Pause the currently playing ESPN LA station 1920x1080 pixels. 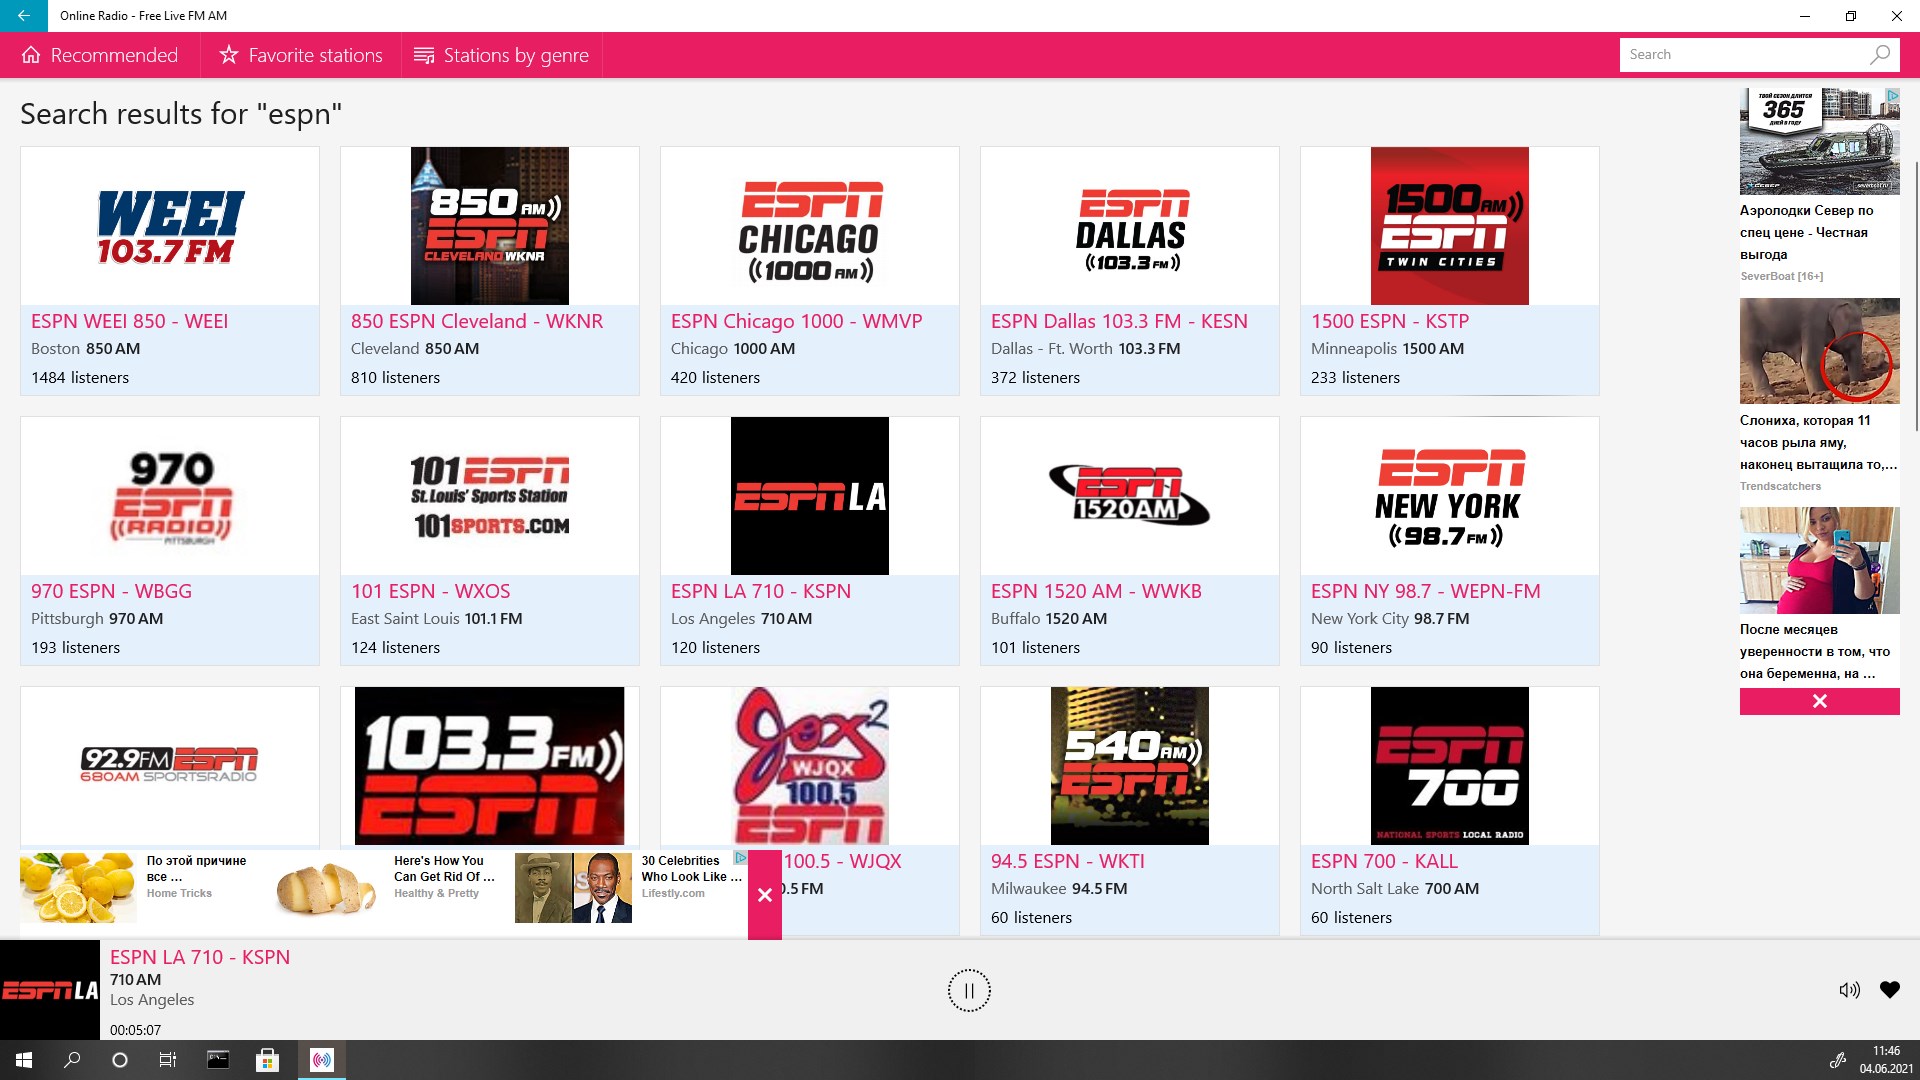tap(967, 990)
